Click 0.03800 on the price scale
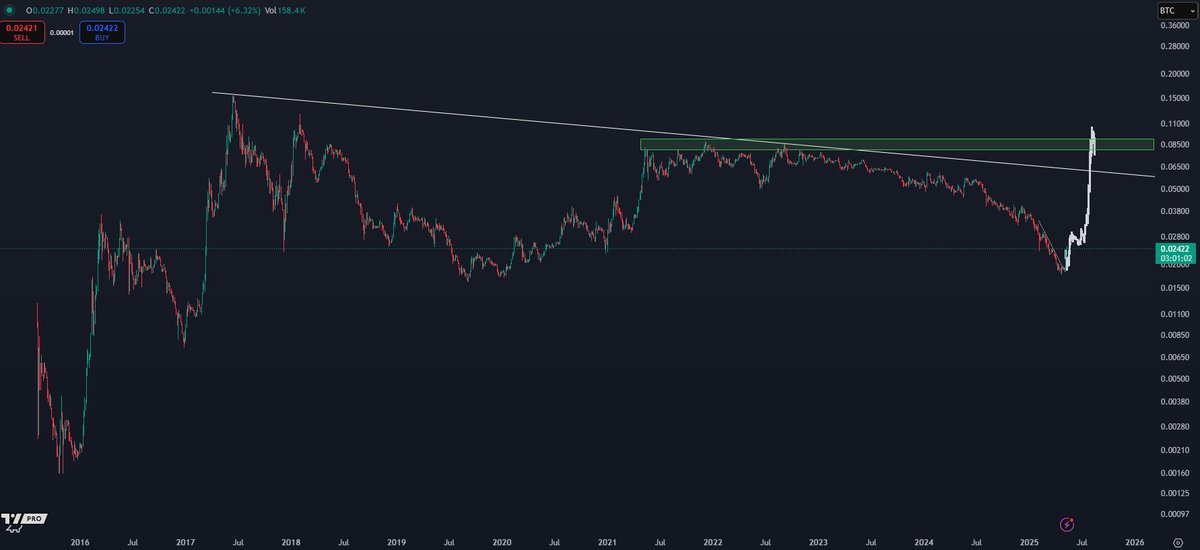This screenshot has height=550, width=1200. coord(1173,211)
